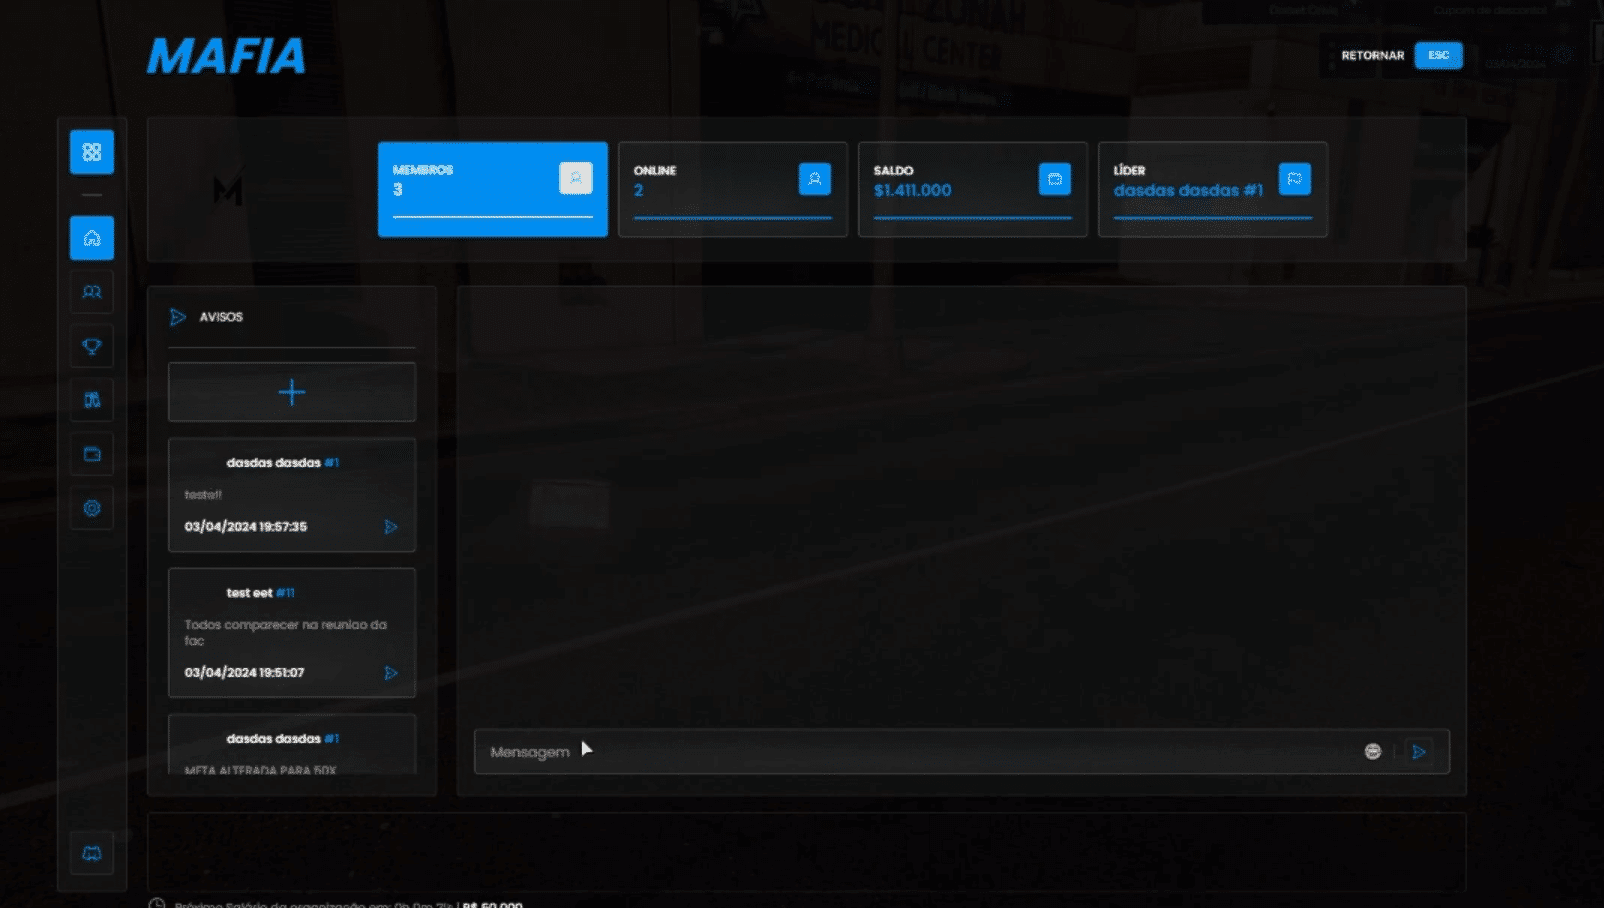Open the emoji picker in message bar
1604x908 pixels.
1373,752
